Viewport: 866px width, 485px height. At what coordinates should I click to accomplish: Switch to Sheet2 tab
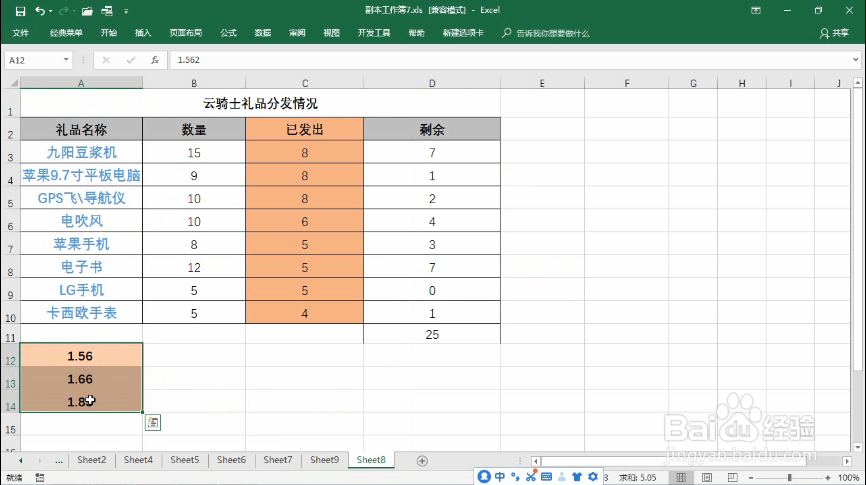coord(92,460)
